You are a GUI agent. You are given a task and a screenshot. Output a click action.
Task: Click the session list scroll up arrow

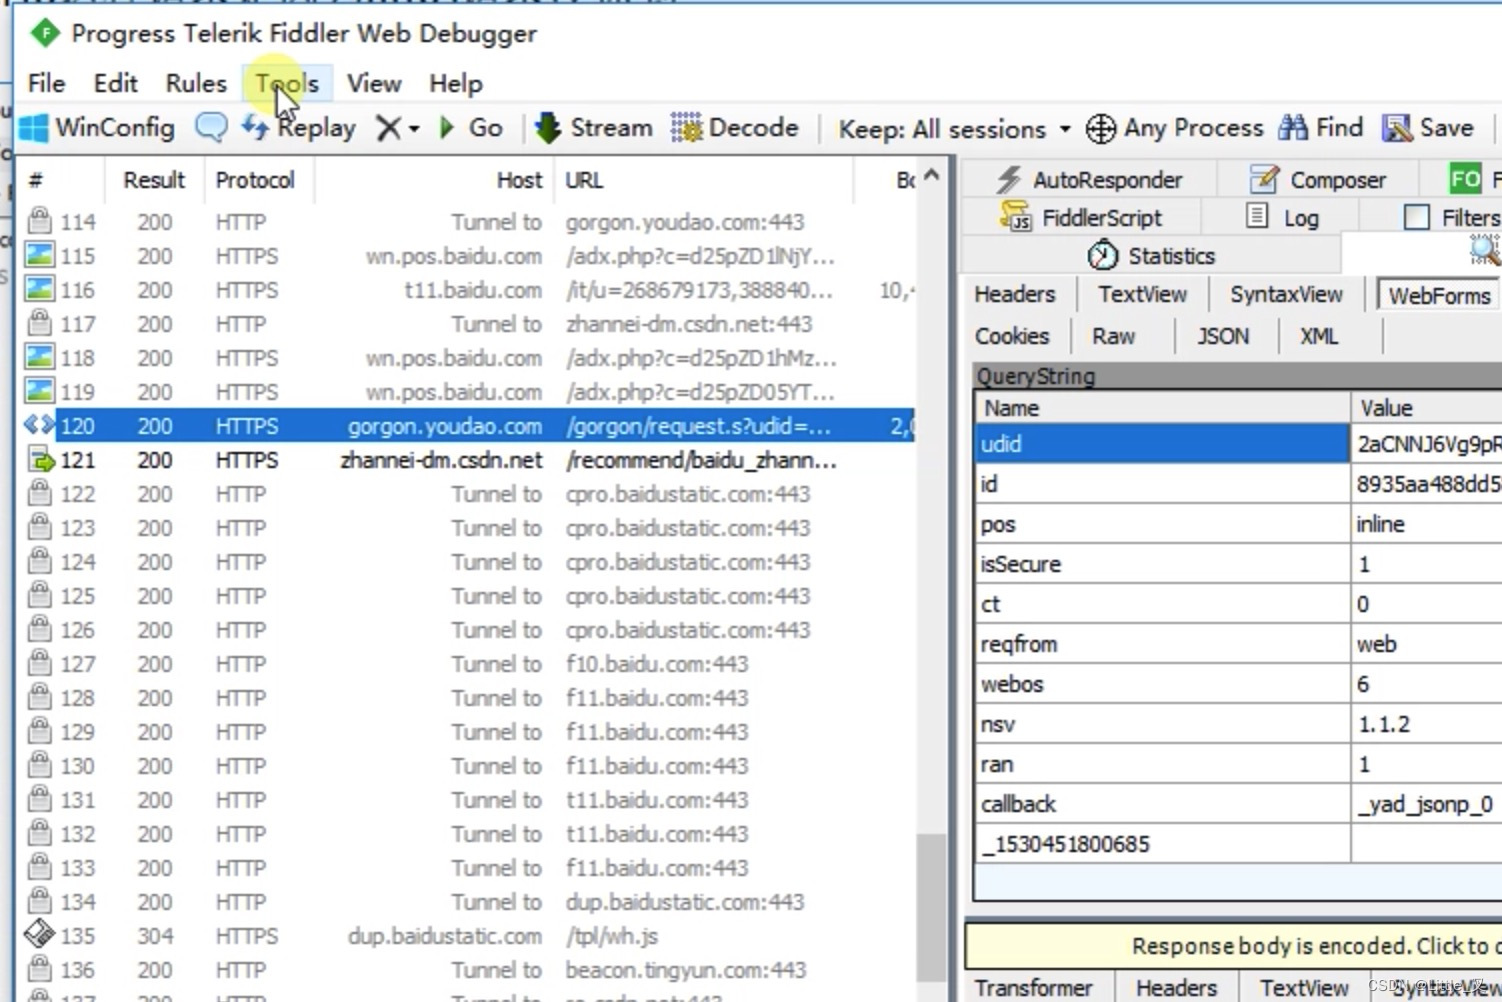click(x=932, y=175)
